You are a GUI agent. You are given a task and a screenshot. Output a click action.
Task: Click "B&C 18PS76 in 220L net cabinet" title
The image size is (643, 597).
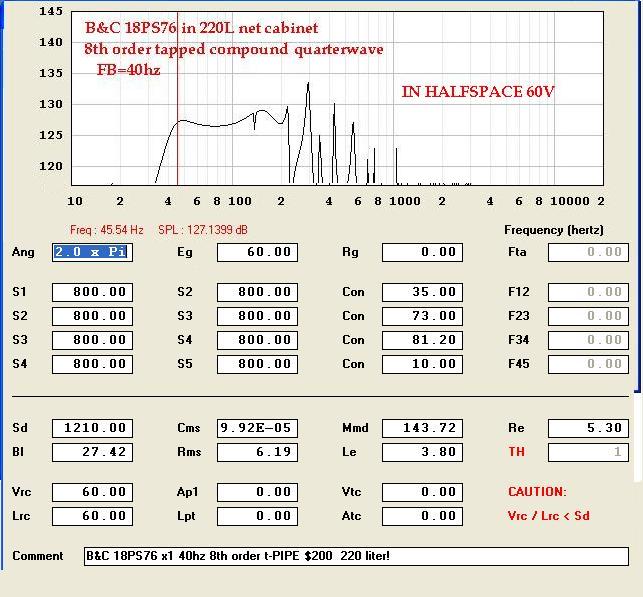[201, 28]
